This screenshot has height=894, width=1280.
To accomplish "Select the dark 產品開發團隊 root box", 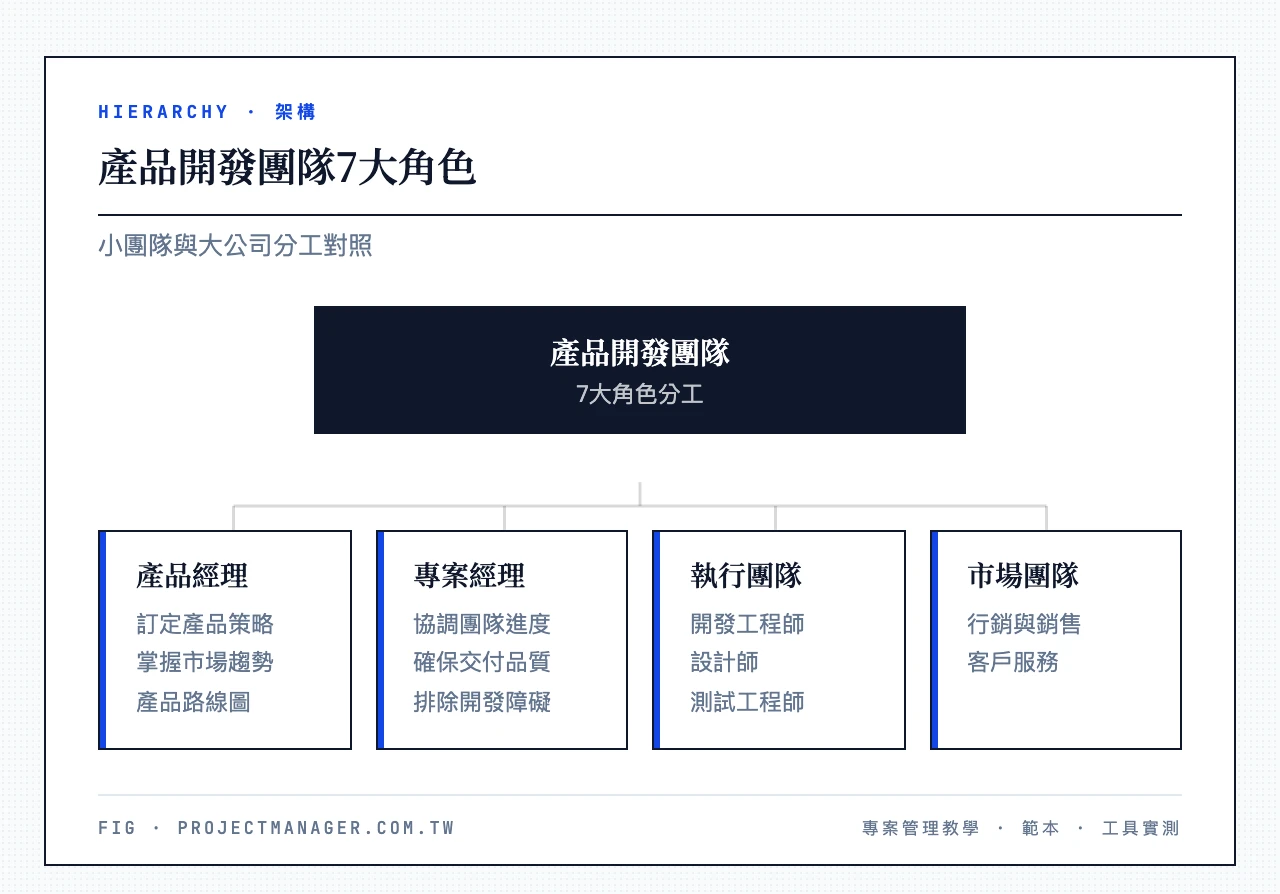I will (640, 370).
